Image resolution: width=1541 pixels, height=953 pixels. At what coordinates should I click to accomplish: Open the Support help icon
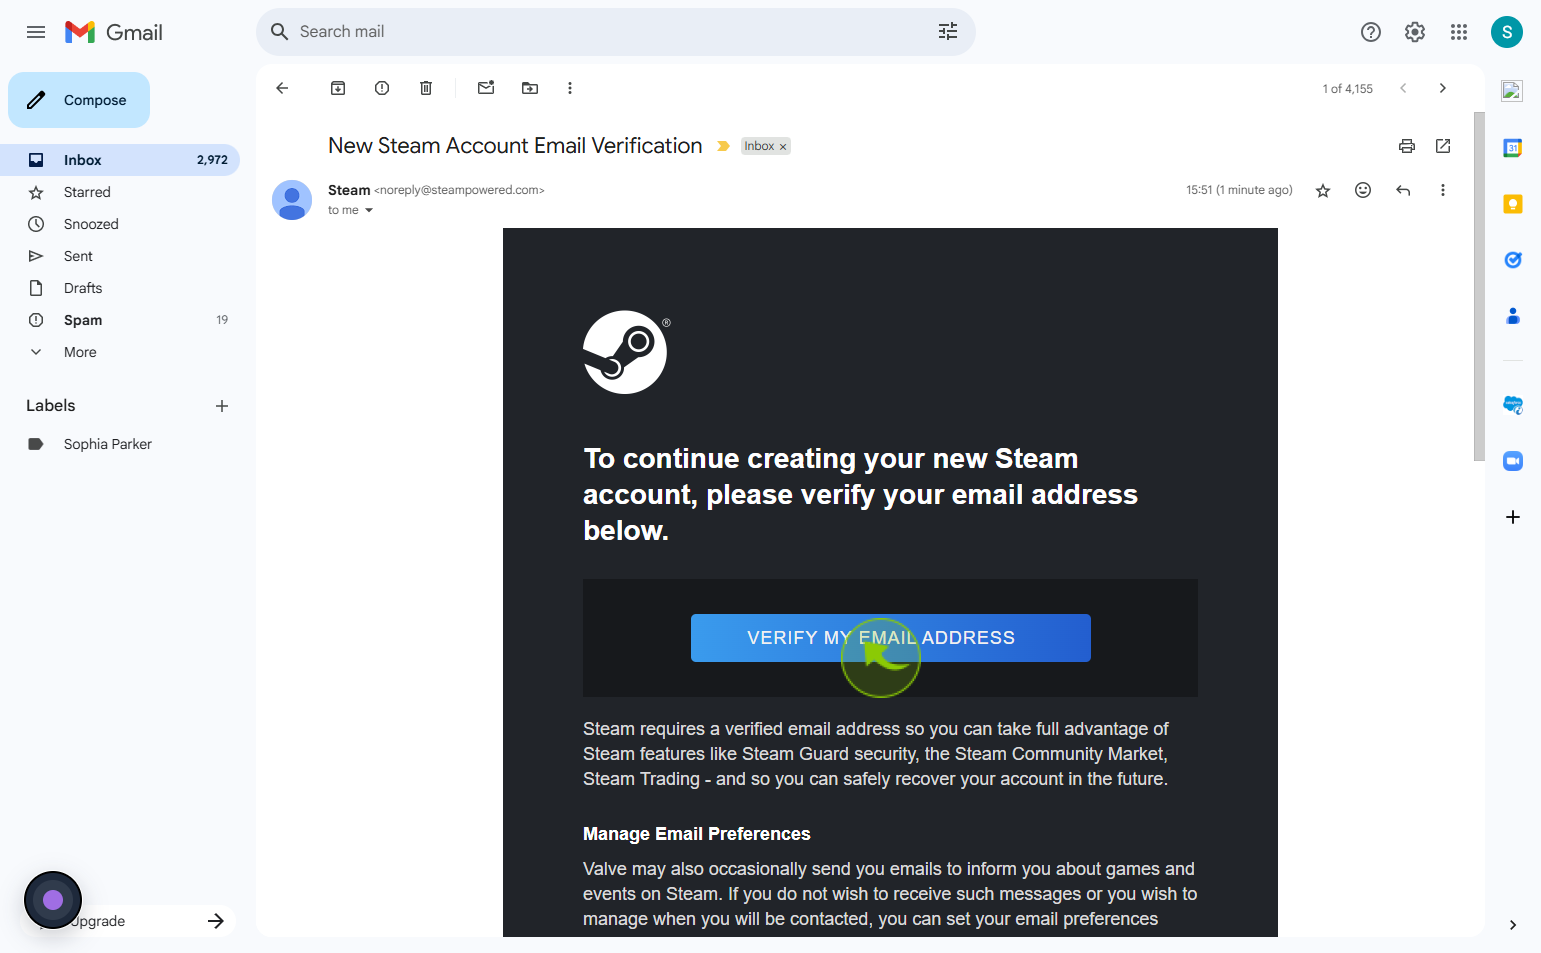tap(1371, 32)
